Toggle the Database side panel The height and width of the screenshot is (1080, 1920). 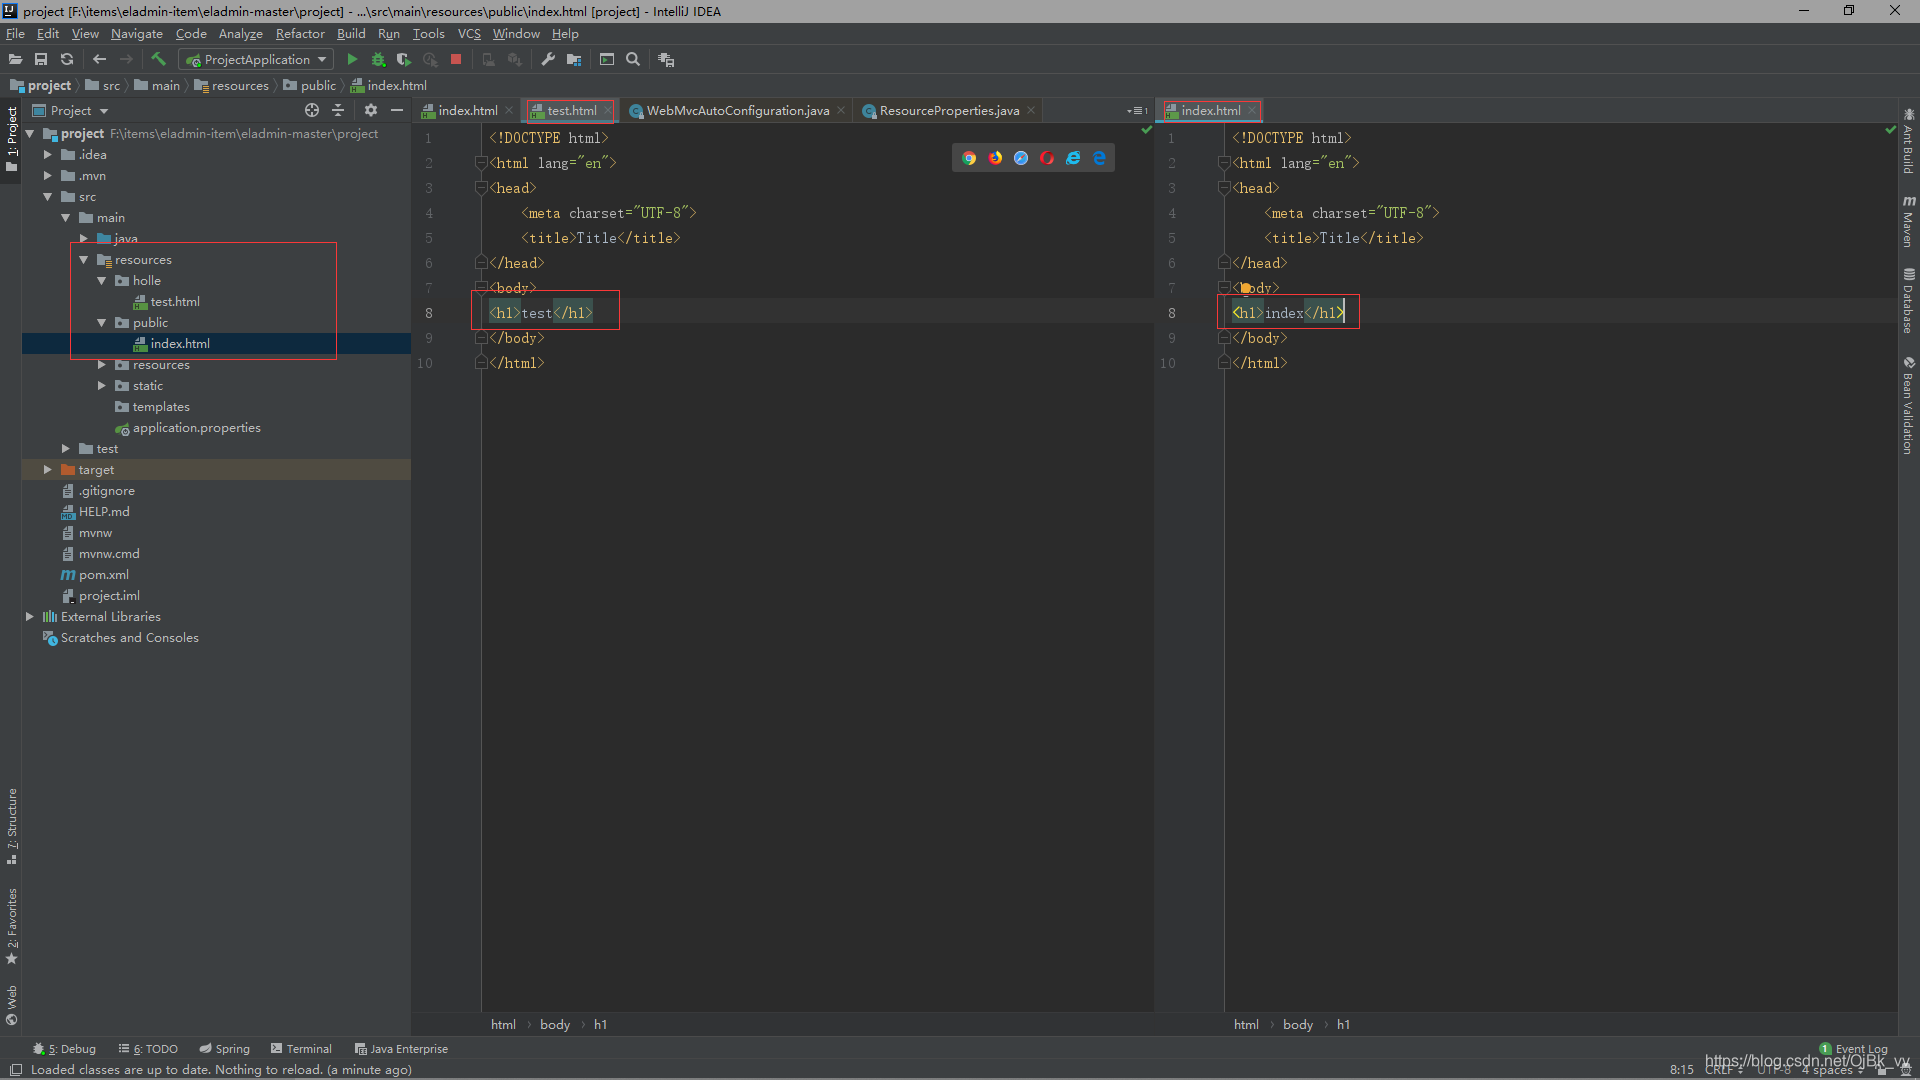click(1909, 300)
